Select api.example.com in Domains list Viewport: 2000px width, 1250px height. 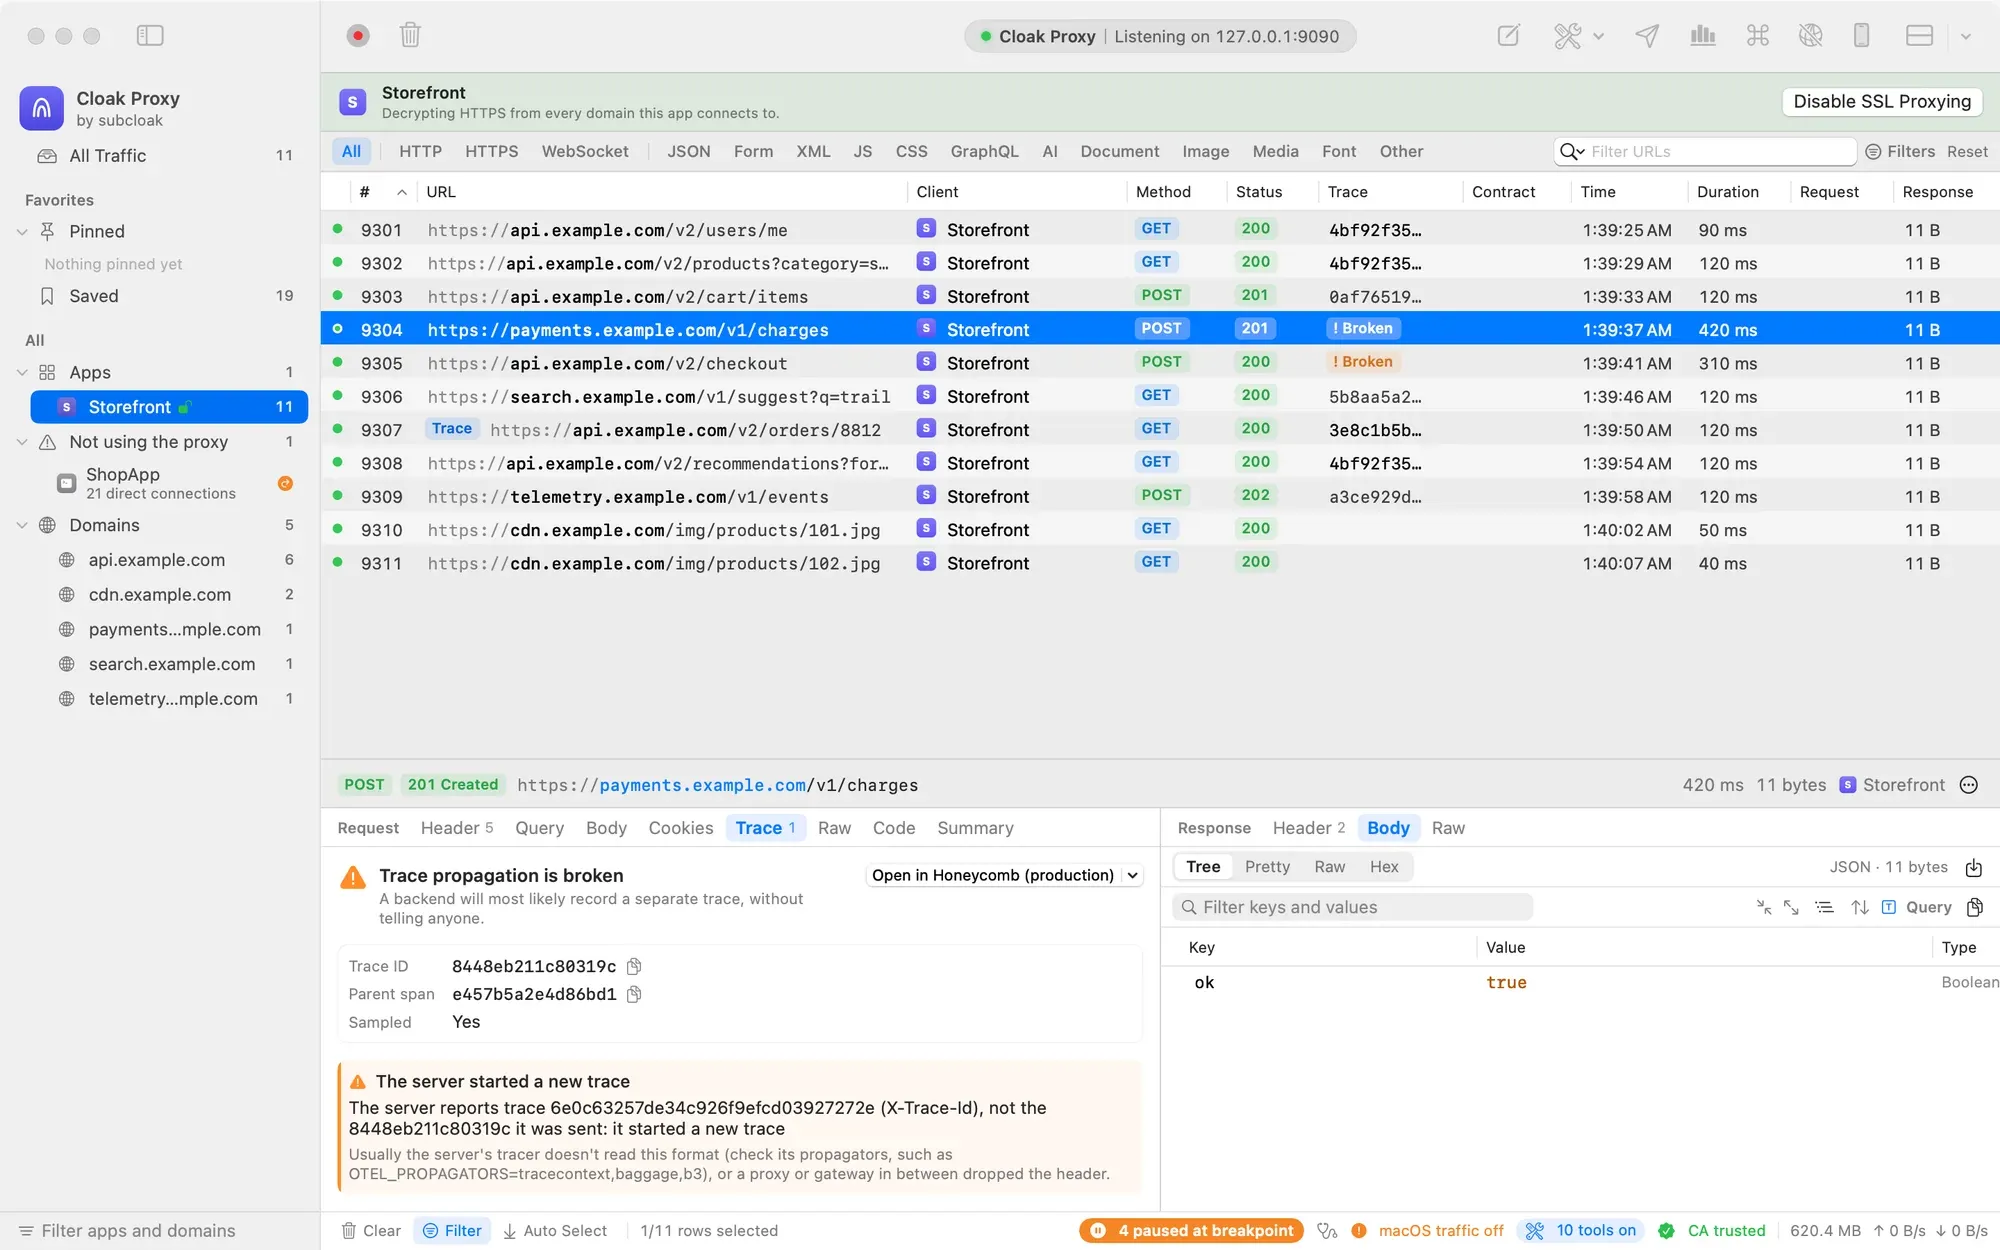157,560
